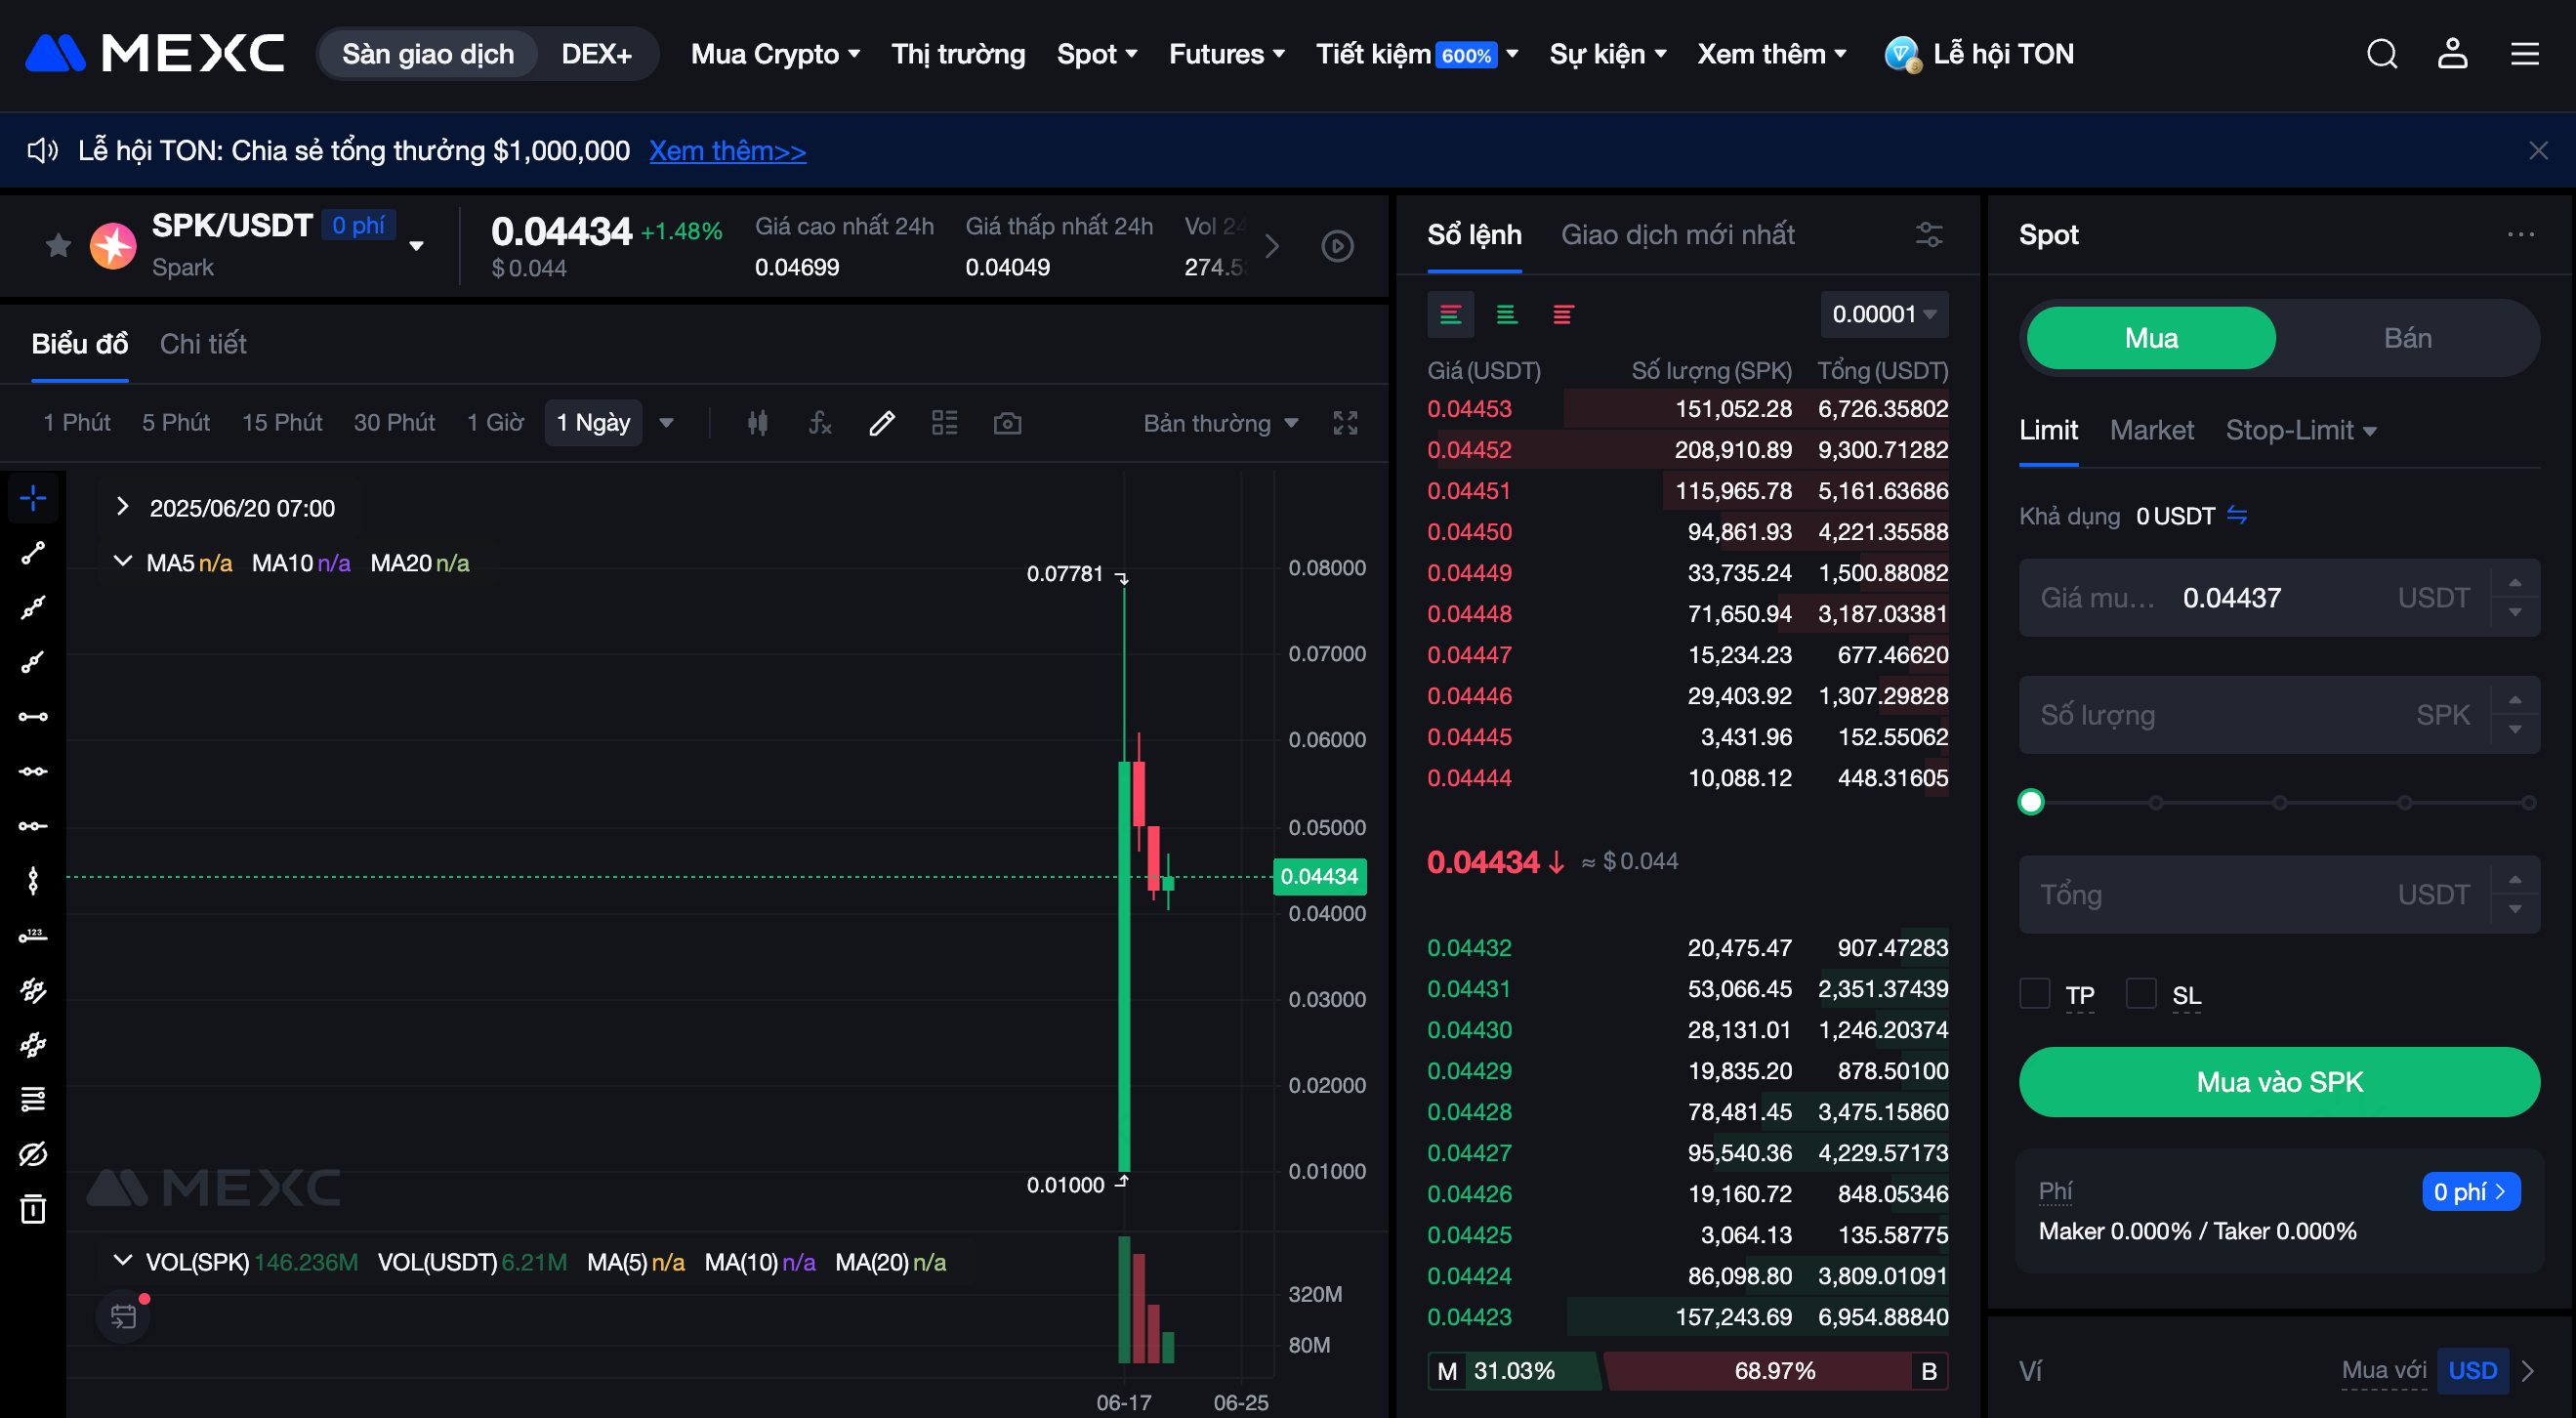Take a chart snapshot with camera icon
Image resolution: width=2576 pixels, height=1418 pixels.
[1007, 423]
